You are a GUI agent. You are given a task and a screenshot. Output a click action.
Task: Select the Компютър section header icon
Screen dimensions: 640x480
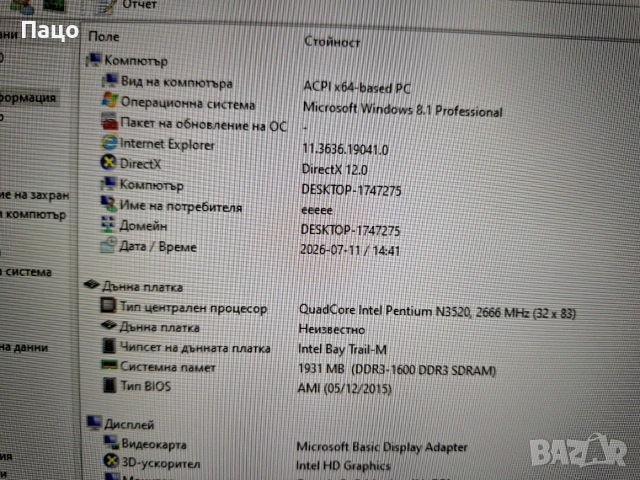(94, 60)
